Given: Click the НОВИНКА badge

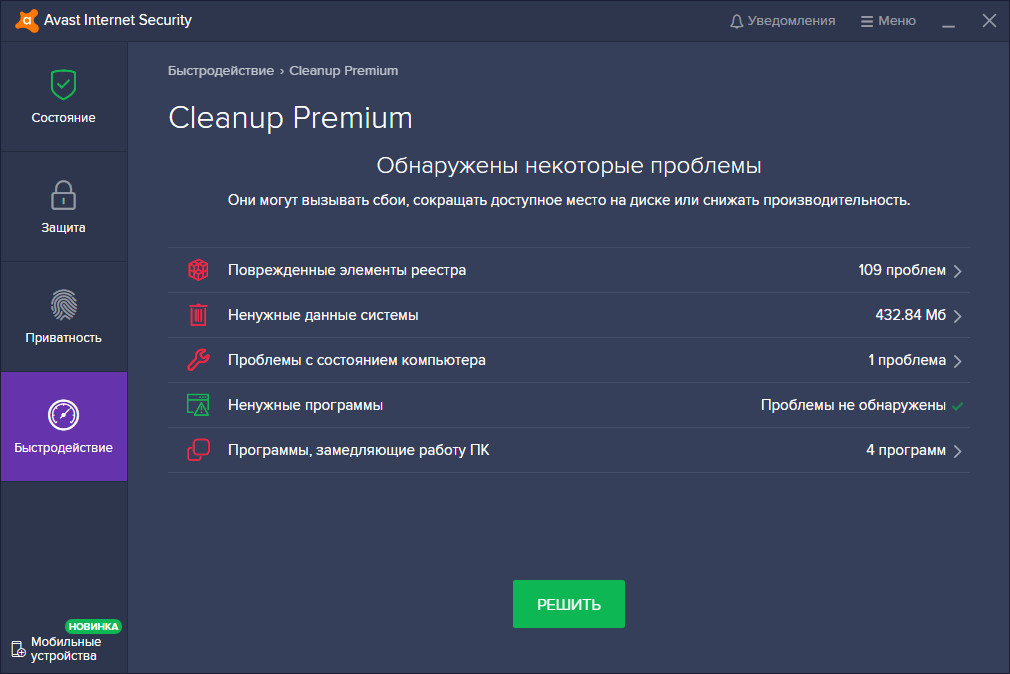Looking at the screenshot, I should click(x=94, y=625).
